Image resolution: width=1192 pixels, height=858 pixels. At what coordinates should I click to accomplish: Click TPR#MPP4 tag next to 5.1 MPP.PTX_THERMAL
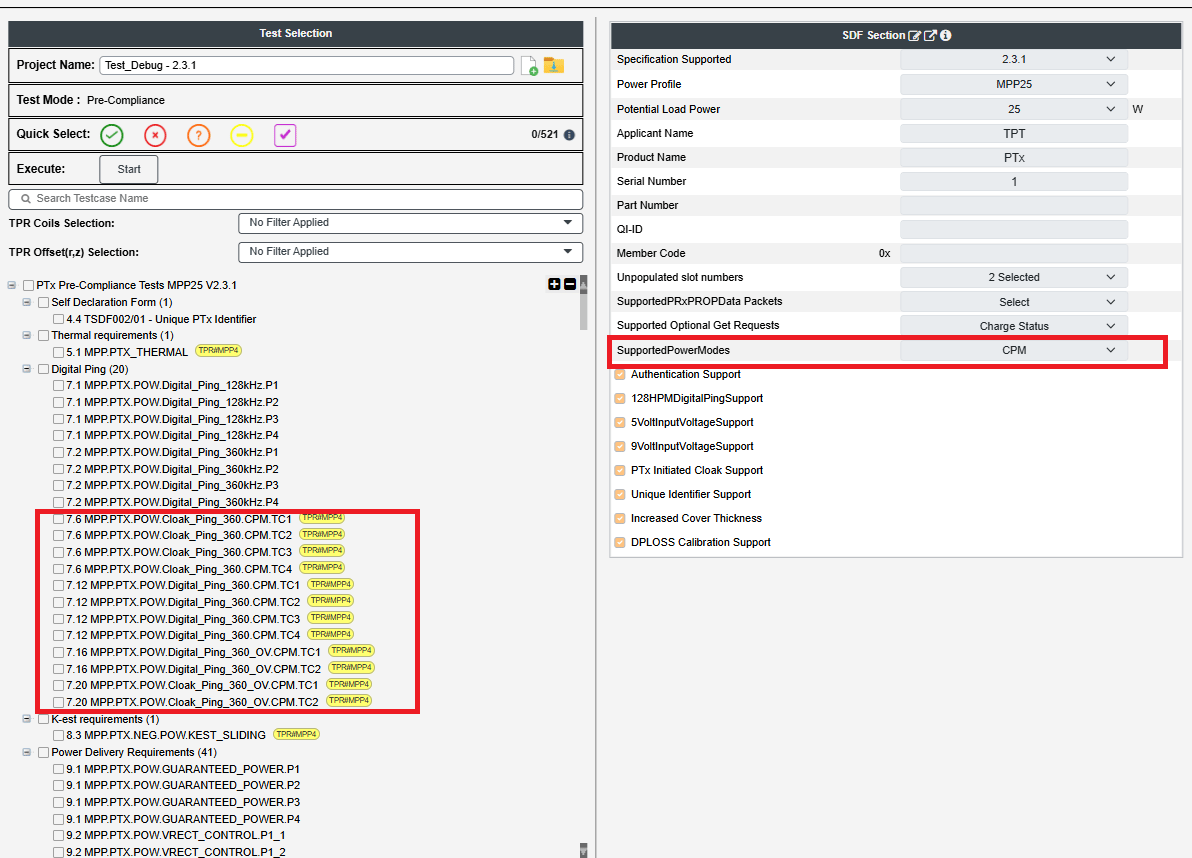(219, 350)
